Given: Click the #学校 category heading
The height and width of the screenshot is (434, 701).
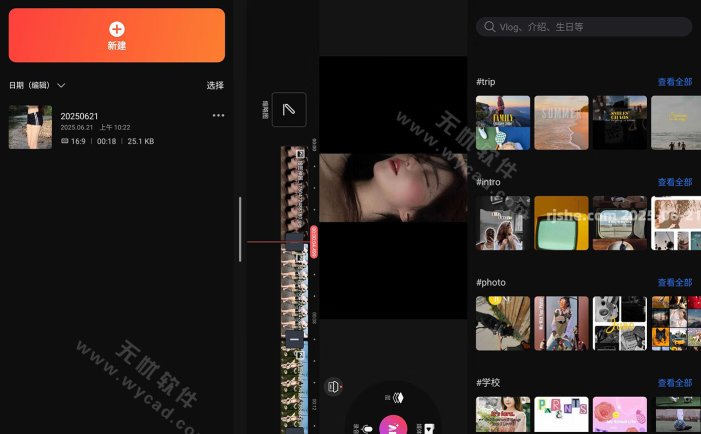Looking at the screenshot, I should click(x=488, y=383).
